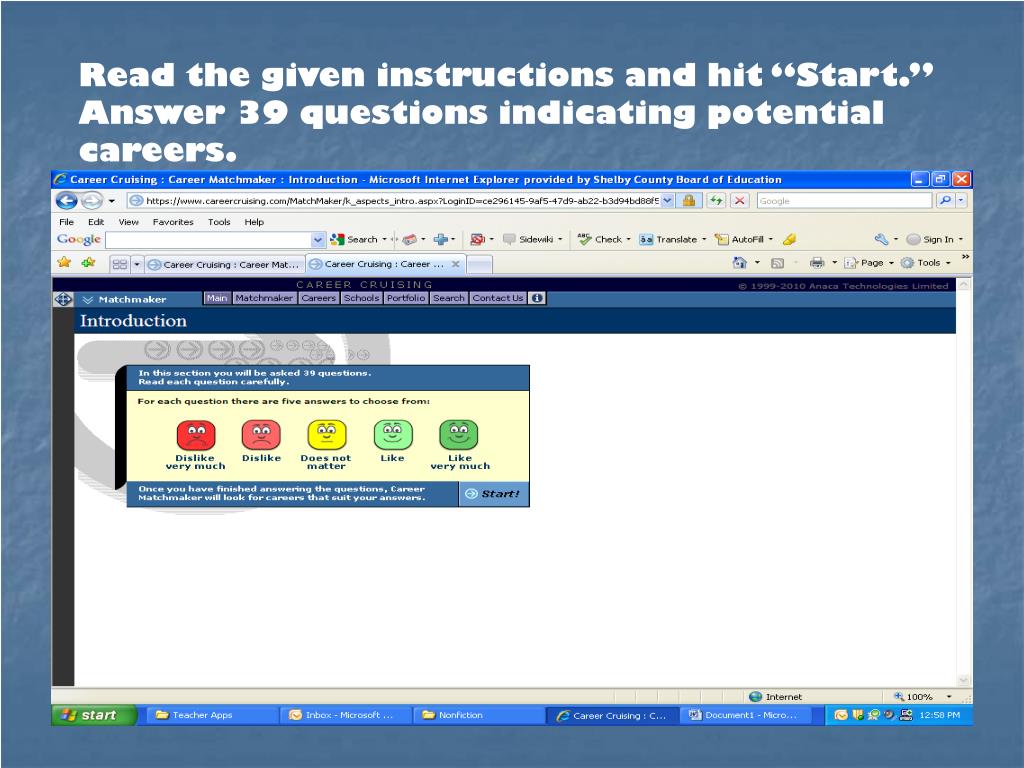
Task: Open the search provider dropdown arrow
Action: click(961, 201)
